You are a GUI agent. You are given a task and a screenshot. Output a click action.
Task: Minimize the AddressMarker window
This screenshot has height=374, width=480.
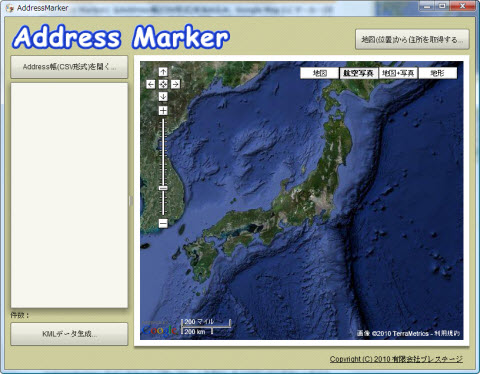pos(428,5)
